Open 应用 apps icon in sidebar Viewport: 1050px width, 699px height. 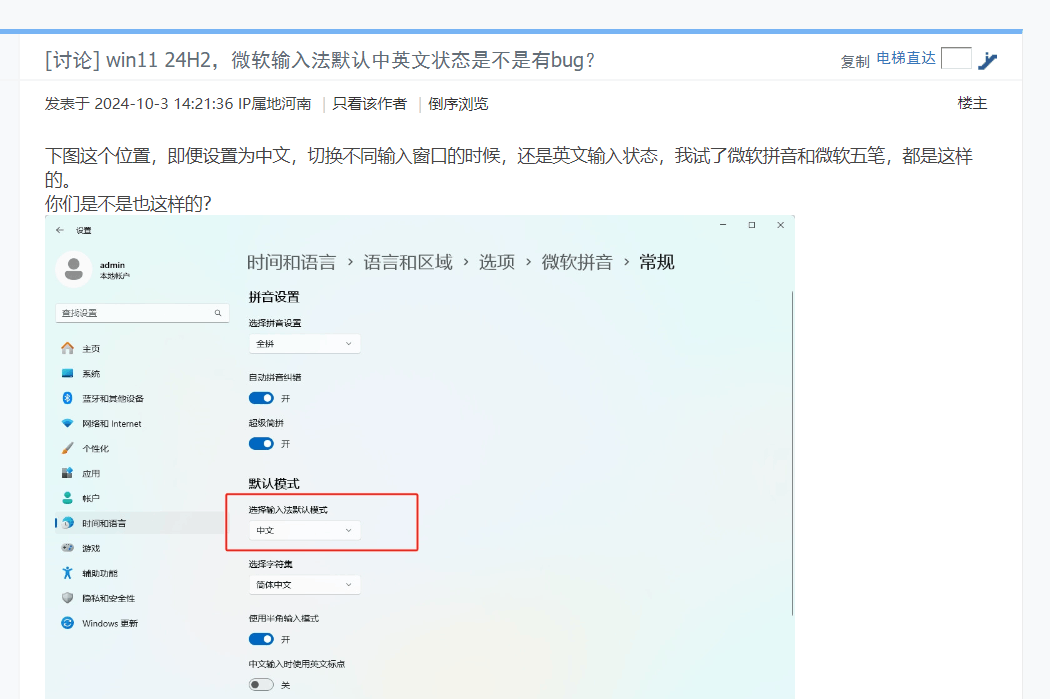(68, 473)
